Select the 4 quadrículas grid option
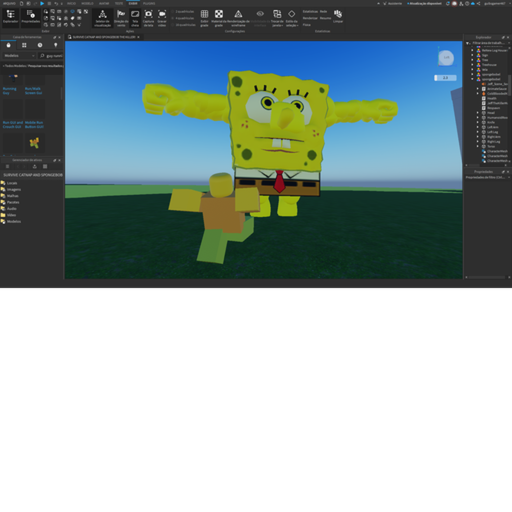Image resolution: width=512 pixels, height=512 pixels. point(182,18)
